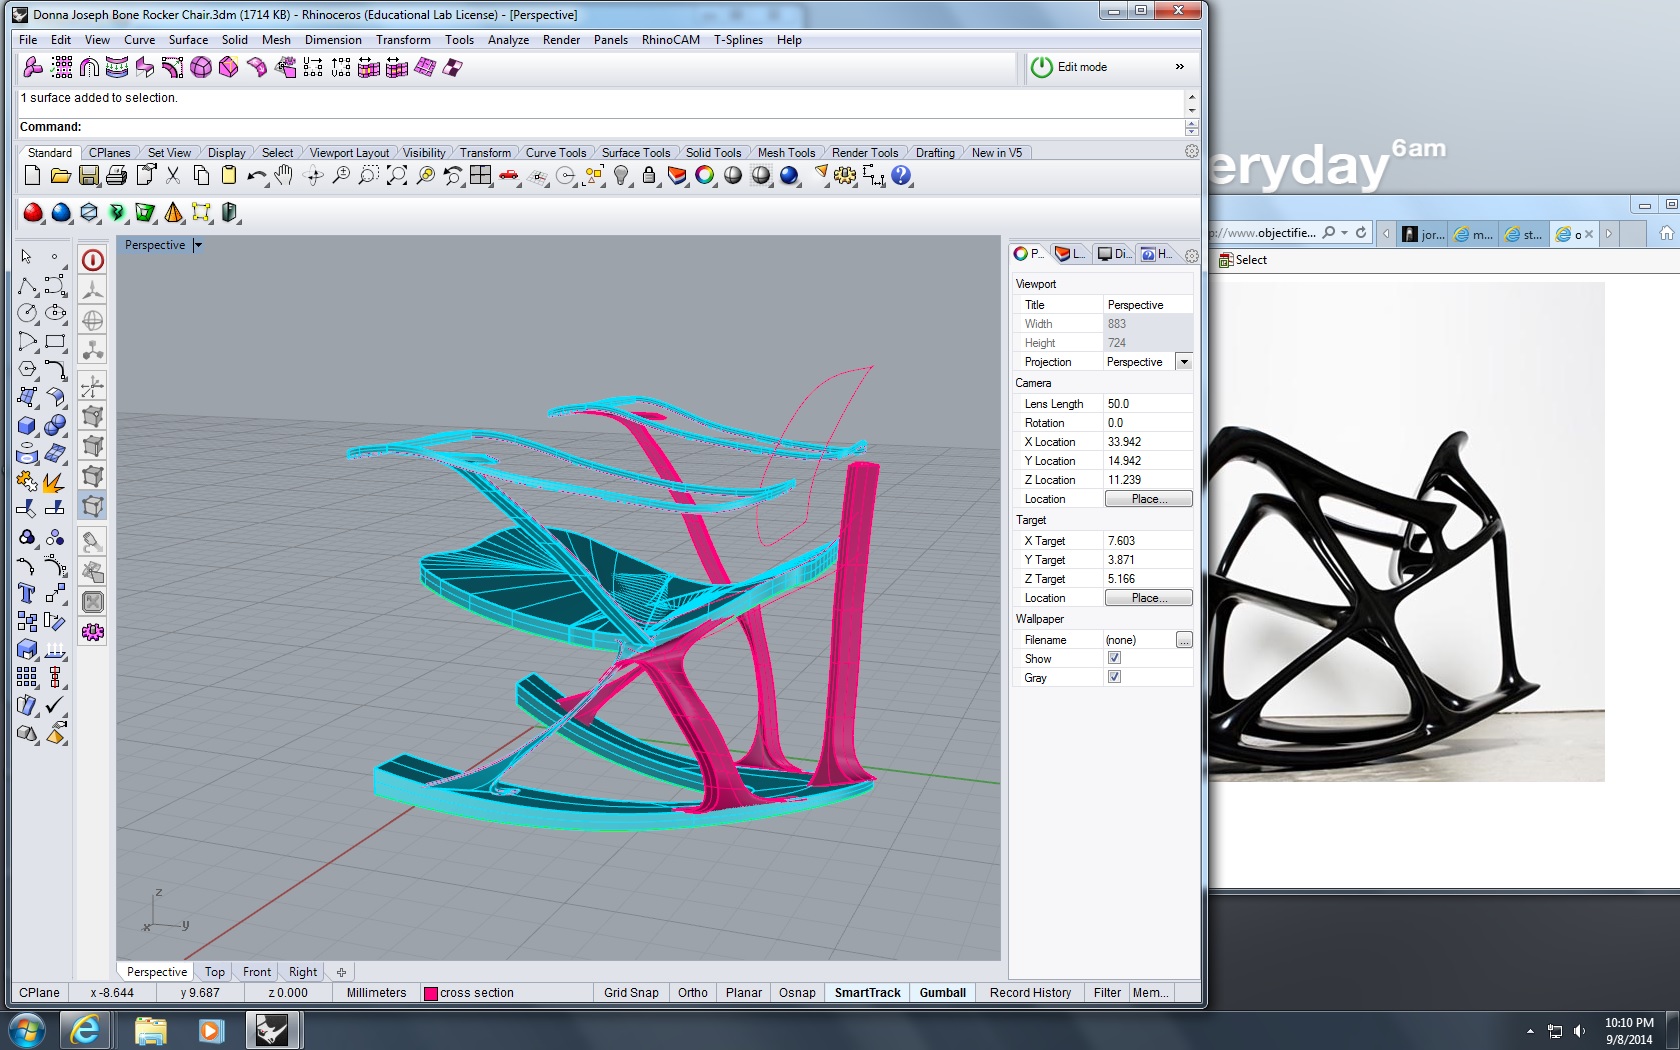The width and height of the screenshot is (1680, 1050).
Task: Toggle Grid Snap in status bar
Action: tap(631, 993)
